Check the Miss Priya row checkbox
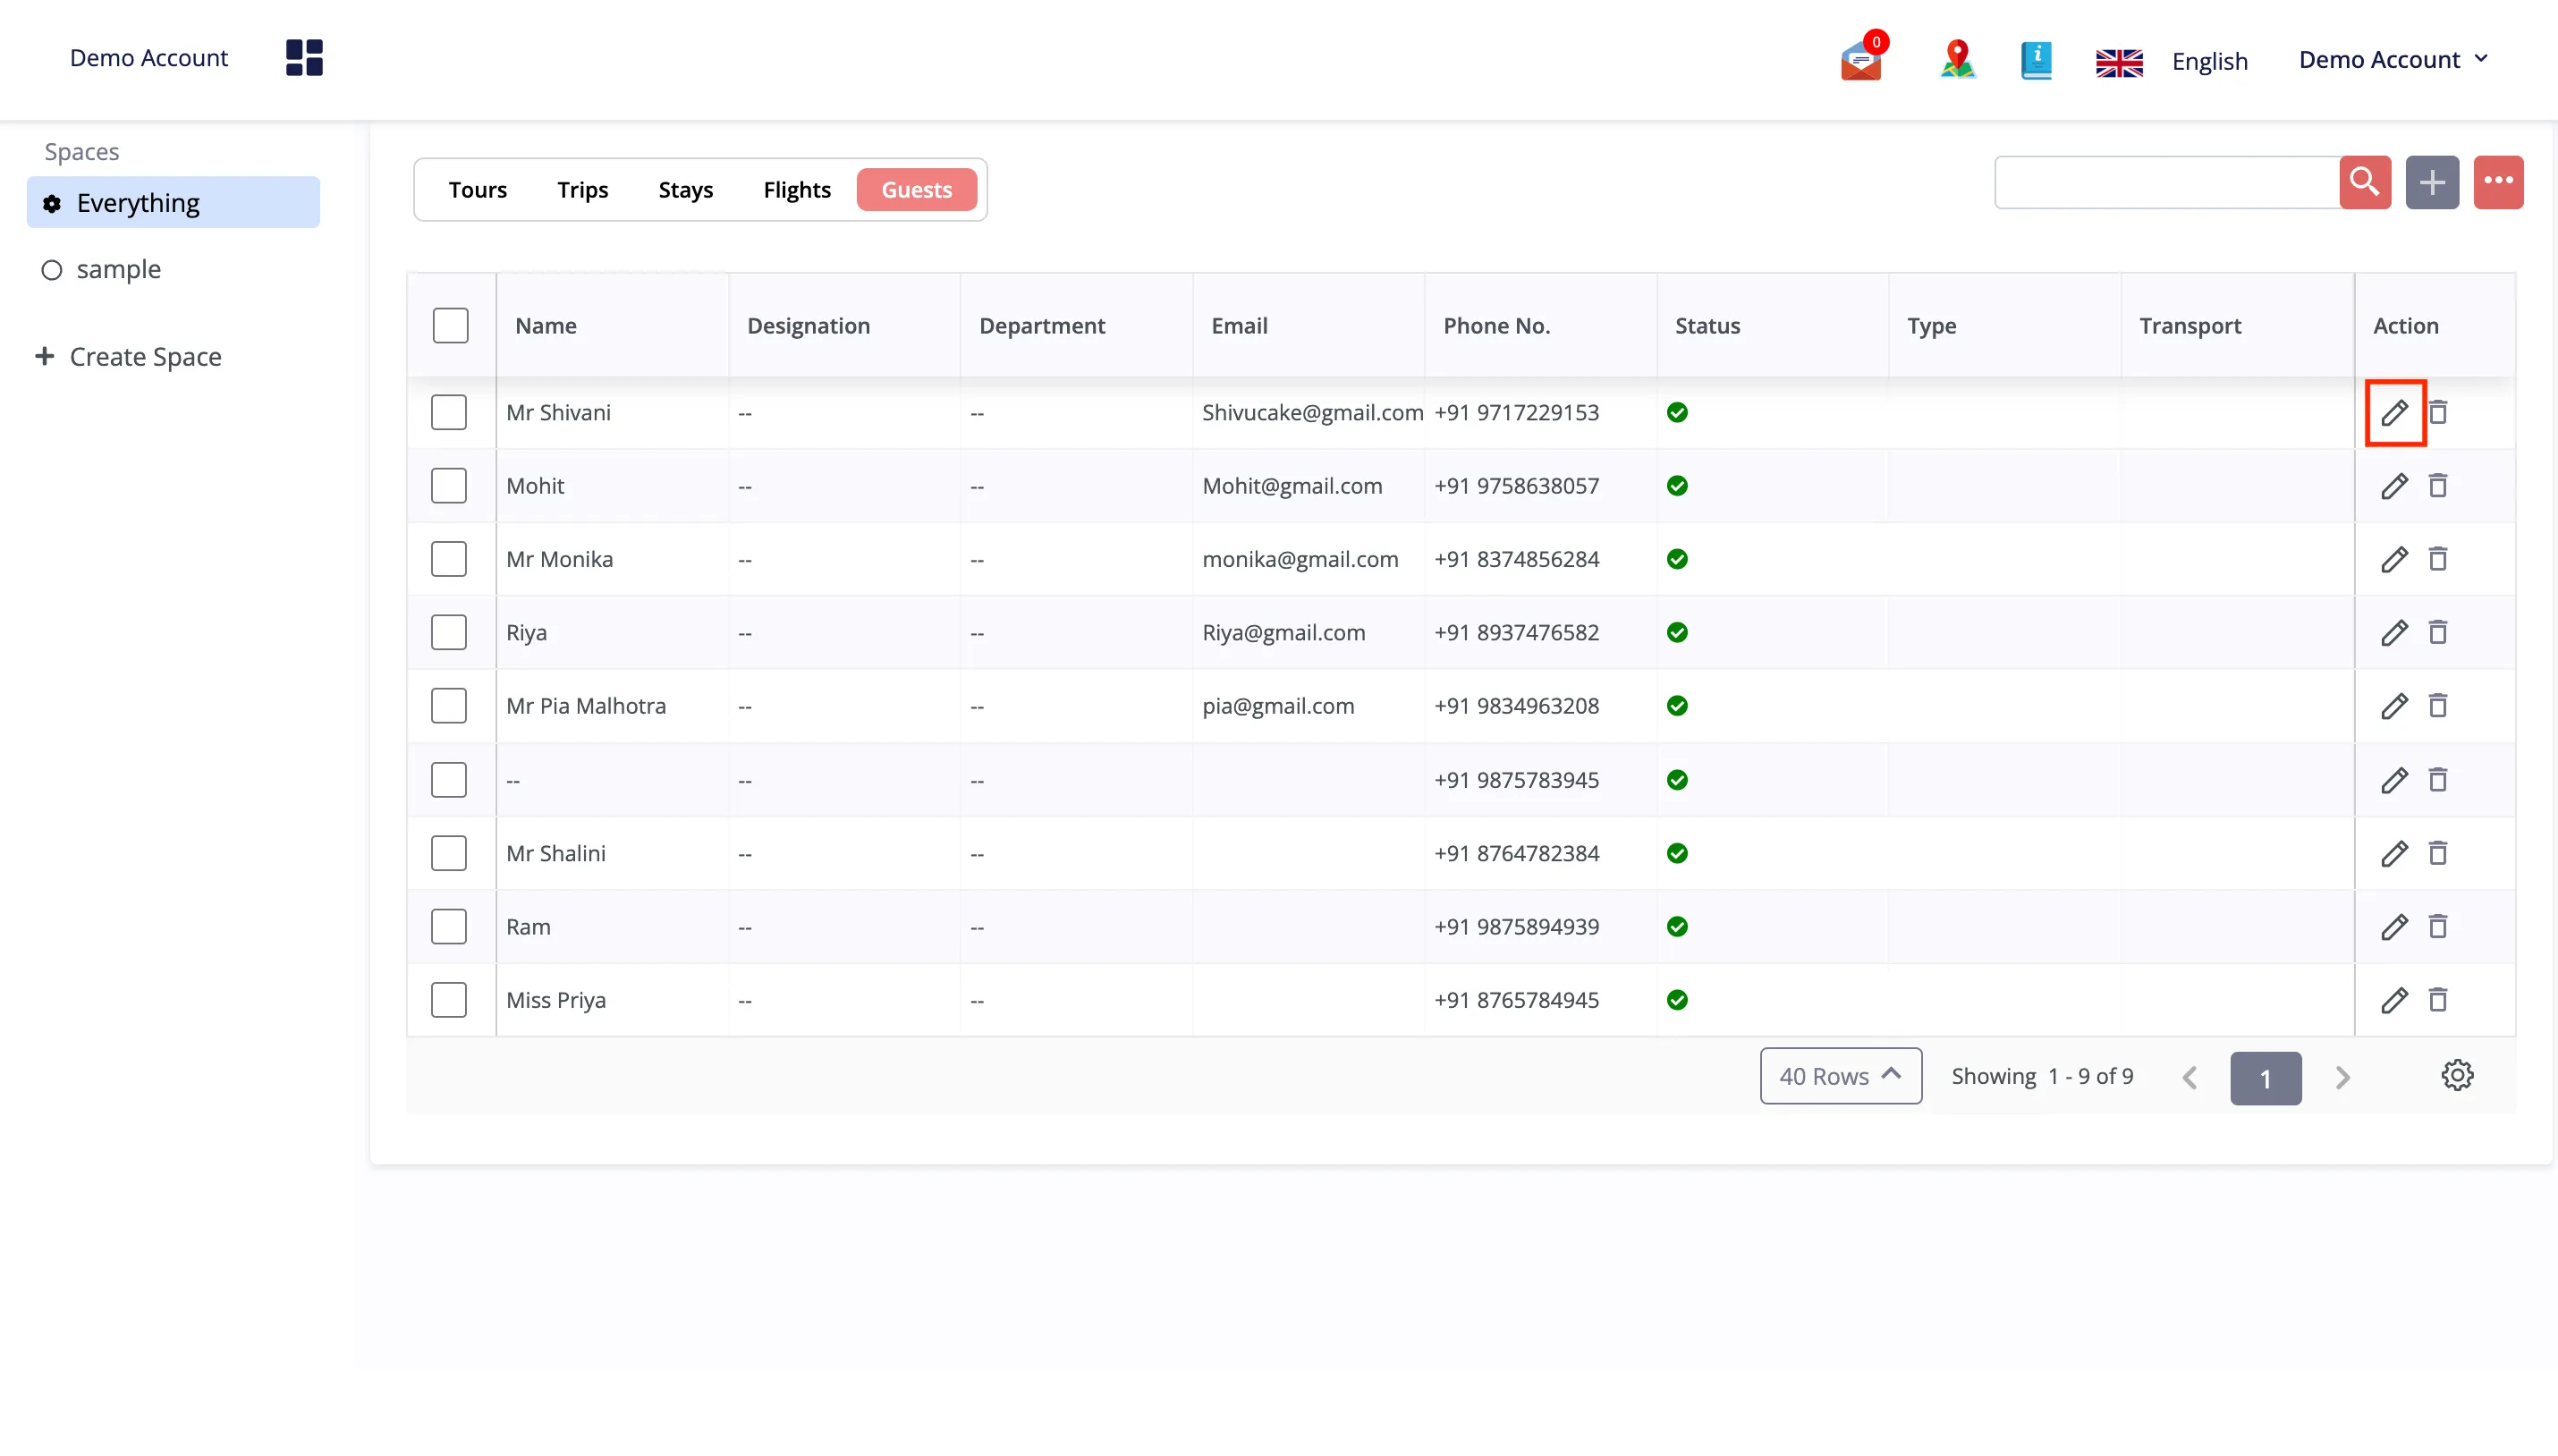 [x=449, y=1000]
